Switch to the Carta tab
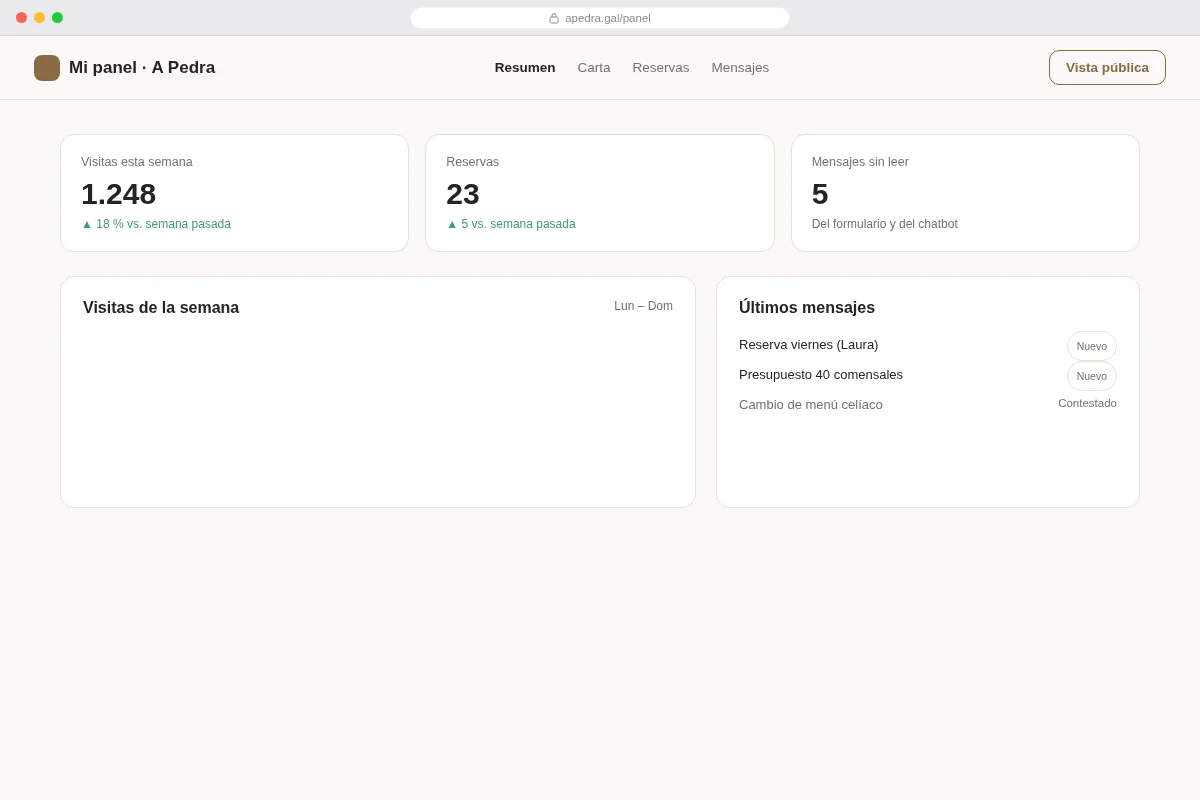 (594, 68)
